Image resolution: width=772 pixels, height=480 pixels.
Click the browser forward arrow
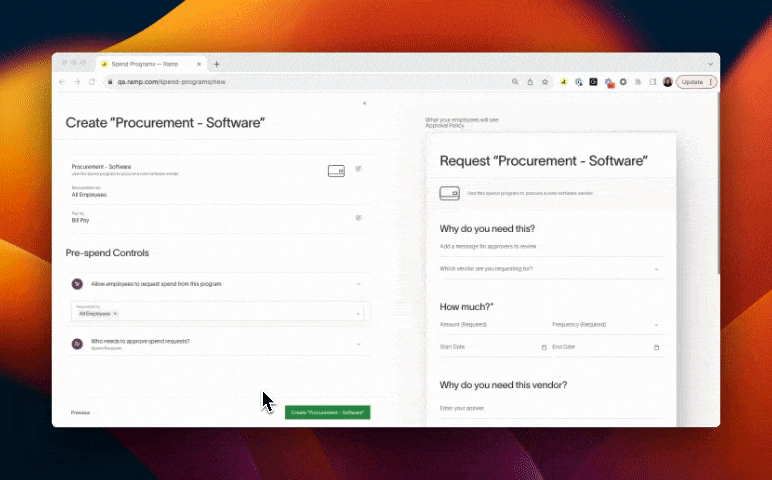pos(77,82)
